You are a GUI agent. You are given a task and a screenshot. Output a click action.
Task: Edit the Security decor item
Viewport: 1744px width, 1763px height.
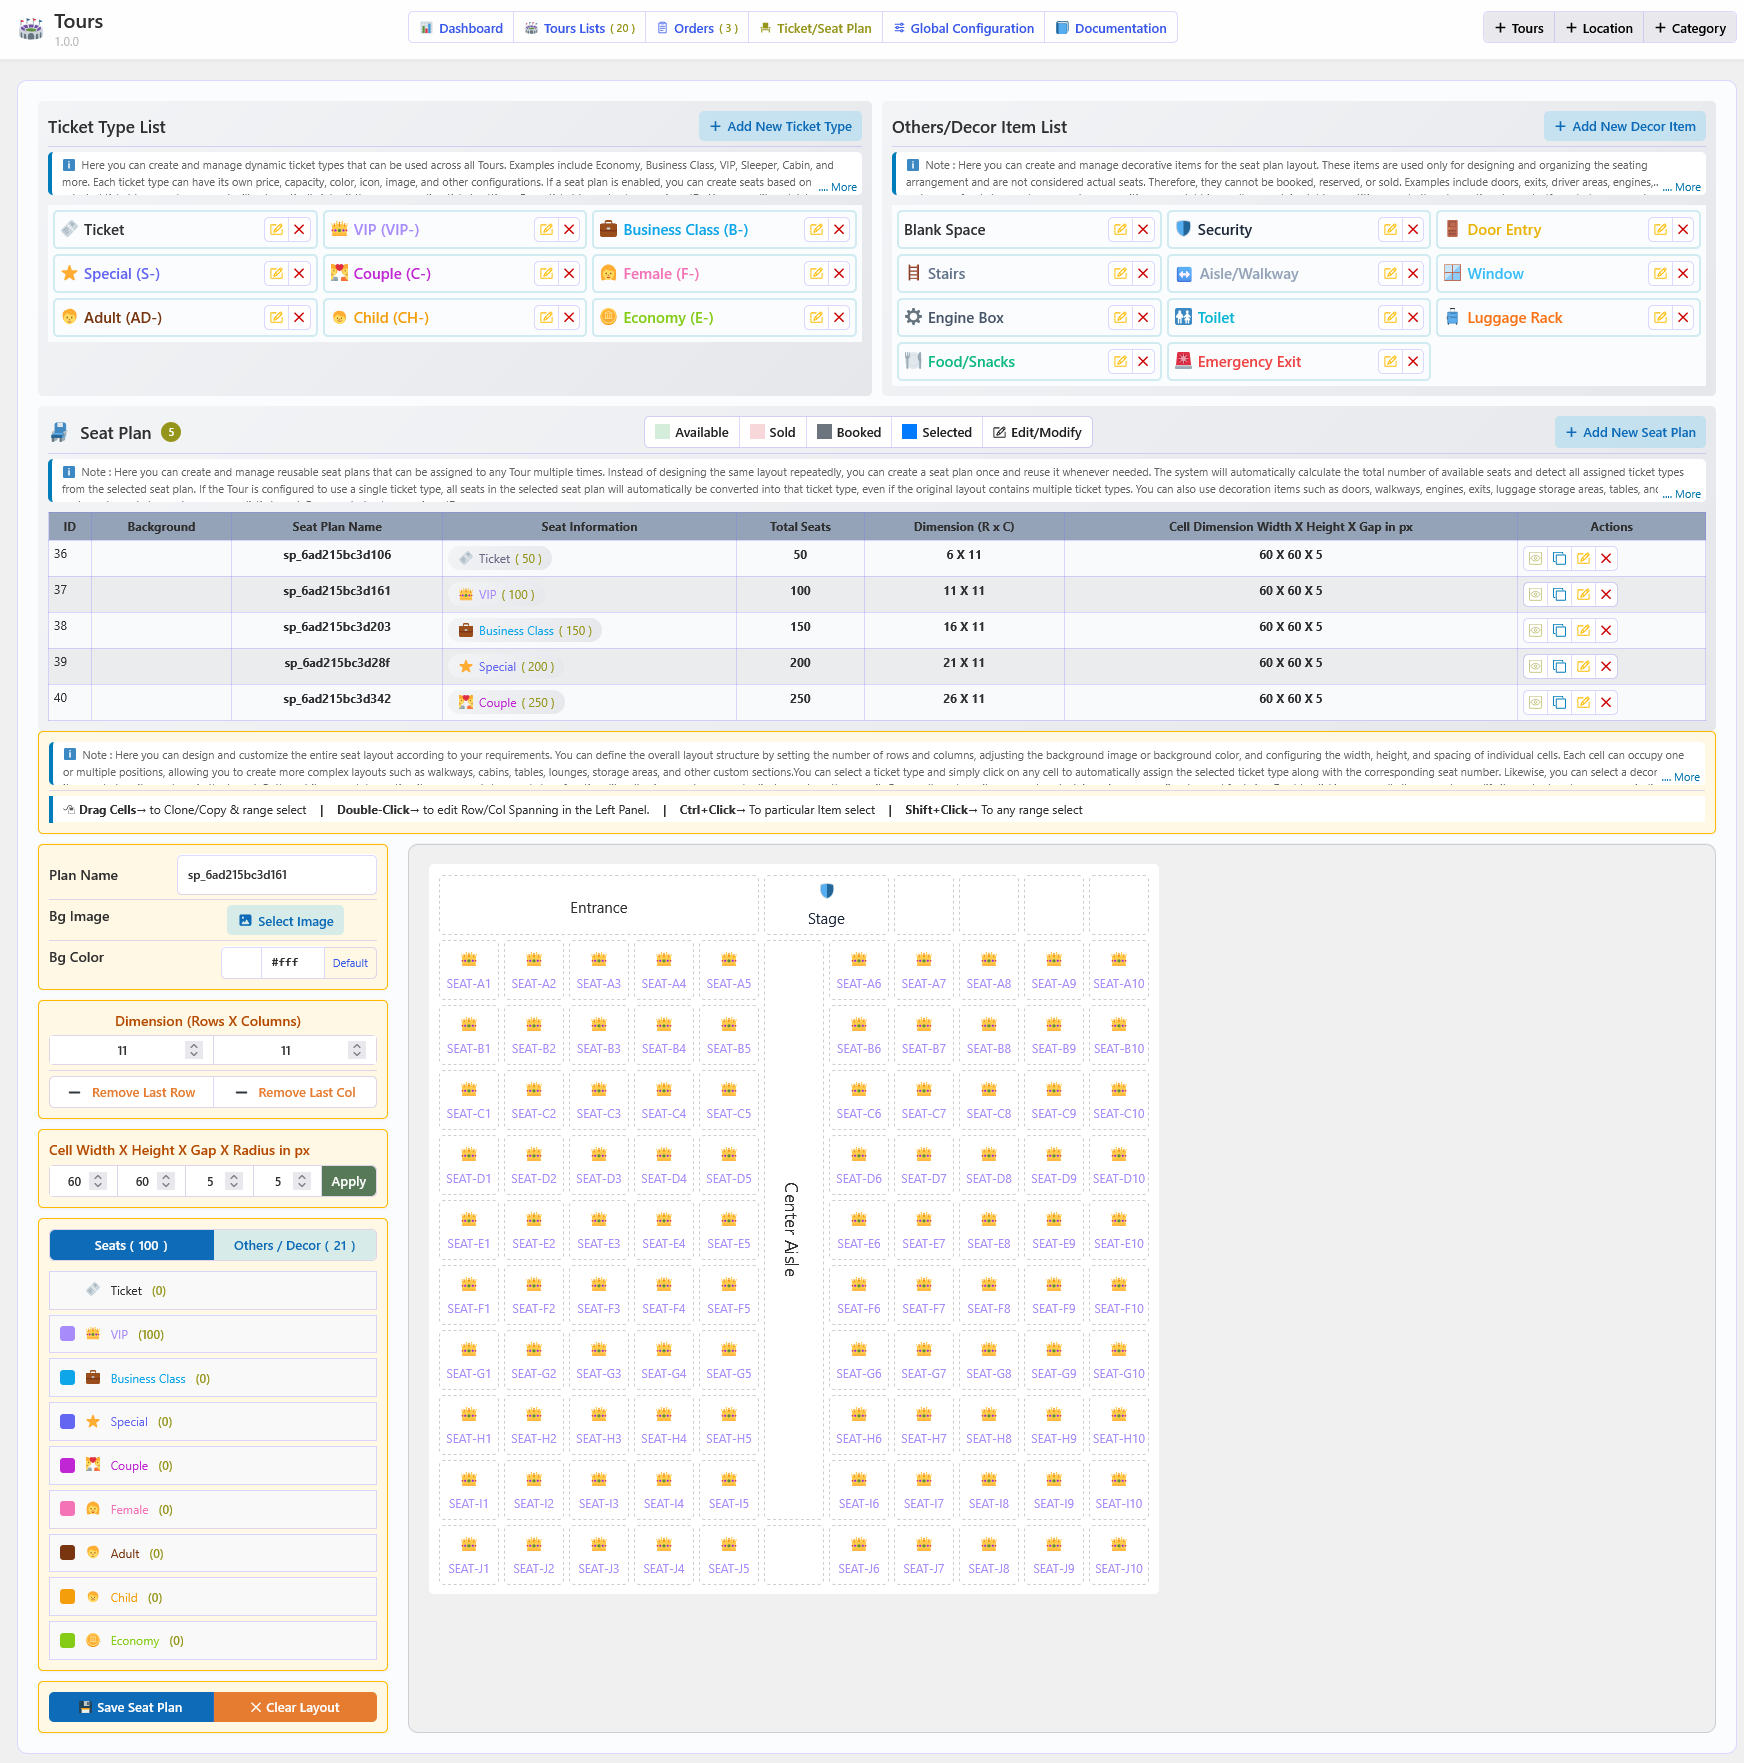[1390, 230]
